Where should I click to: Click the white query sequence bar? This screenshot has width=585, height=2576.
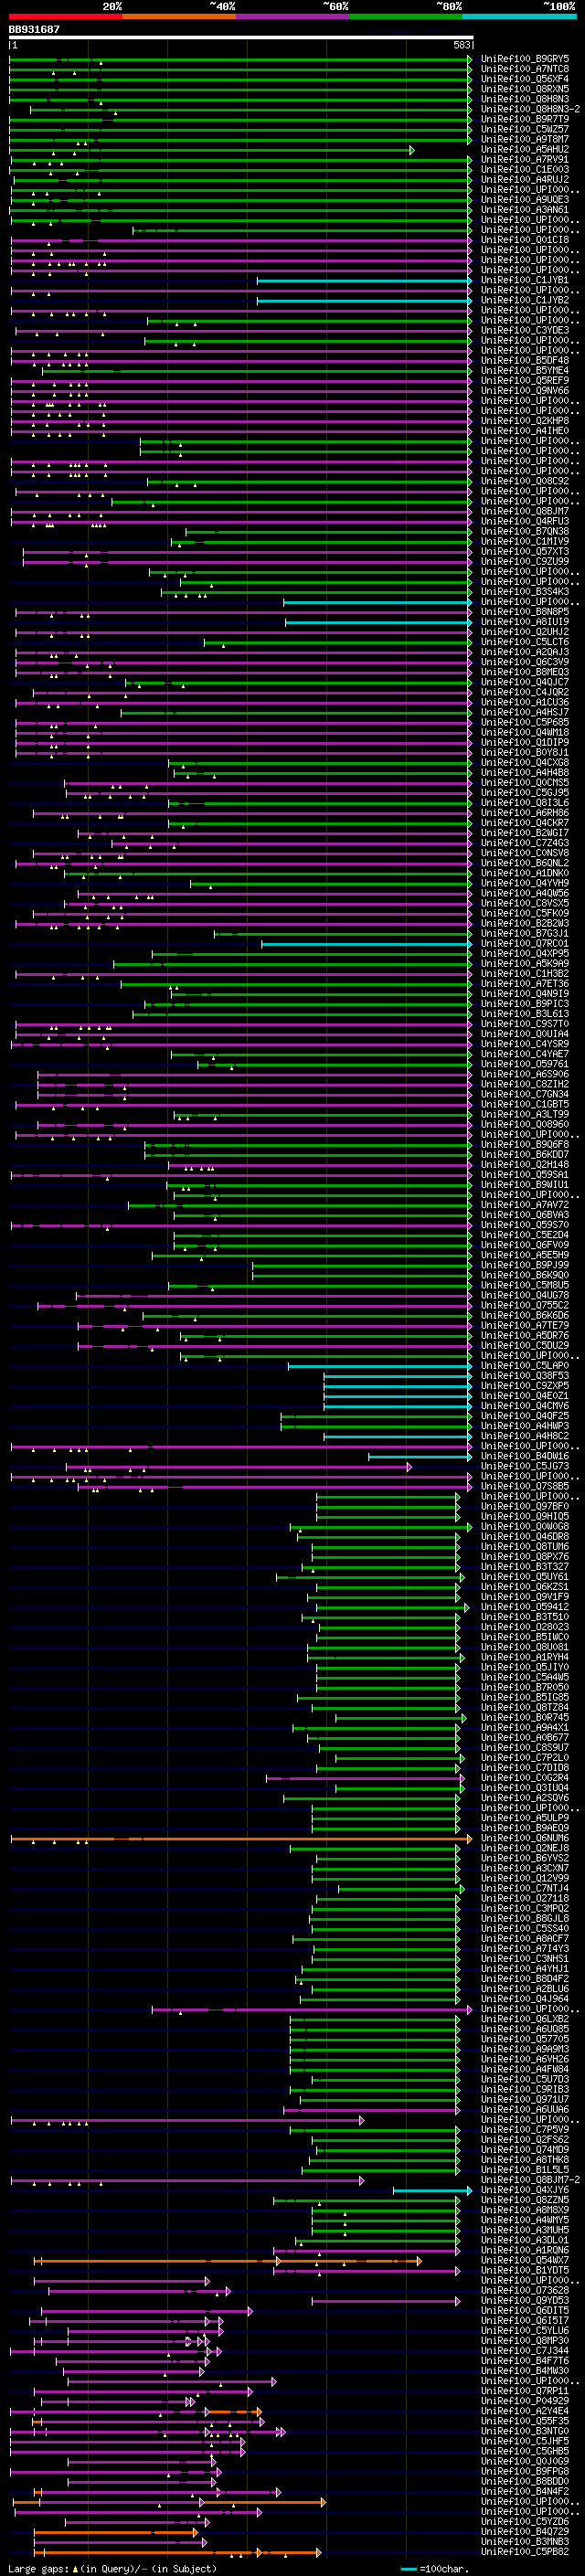pyautogui.click(x=241, y=37)
